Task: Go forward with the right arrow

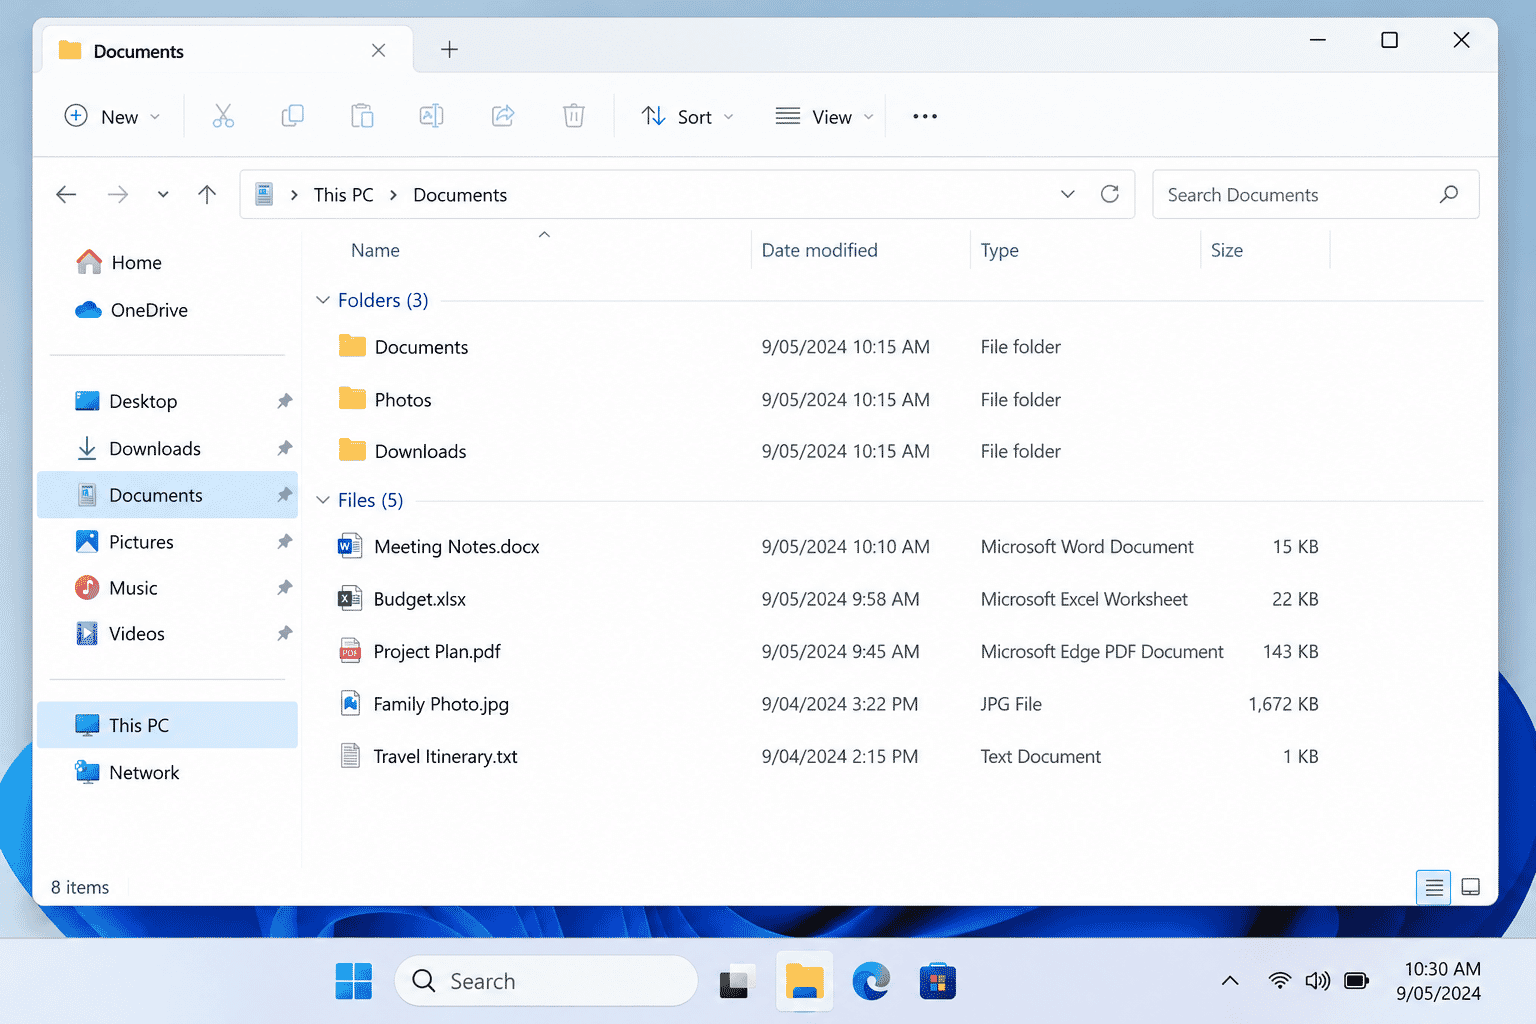Action: (x=118, y=194)
